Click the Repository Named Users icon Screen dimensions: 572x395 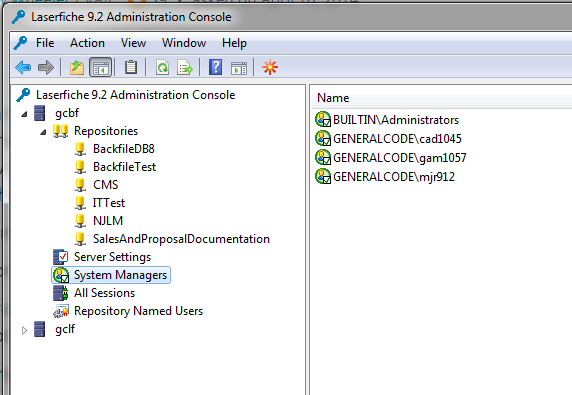tap(61, 311)
